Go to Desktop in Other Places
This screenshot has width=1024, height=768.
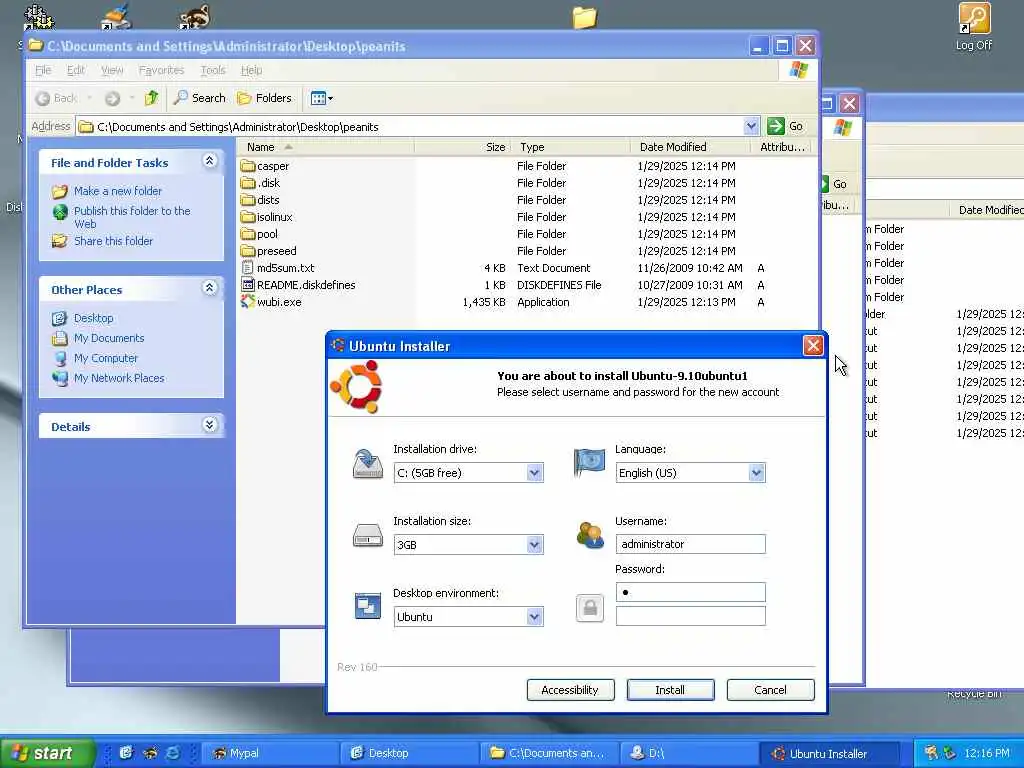93,318
